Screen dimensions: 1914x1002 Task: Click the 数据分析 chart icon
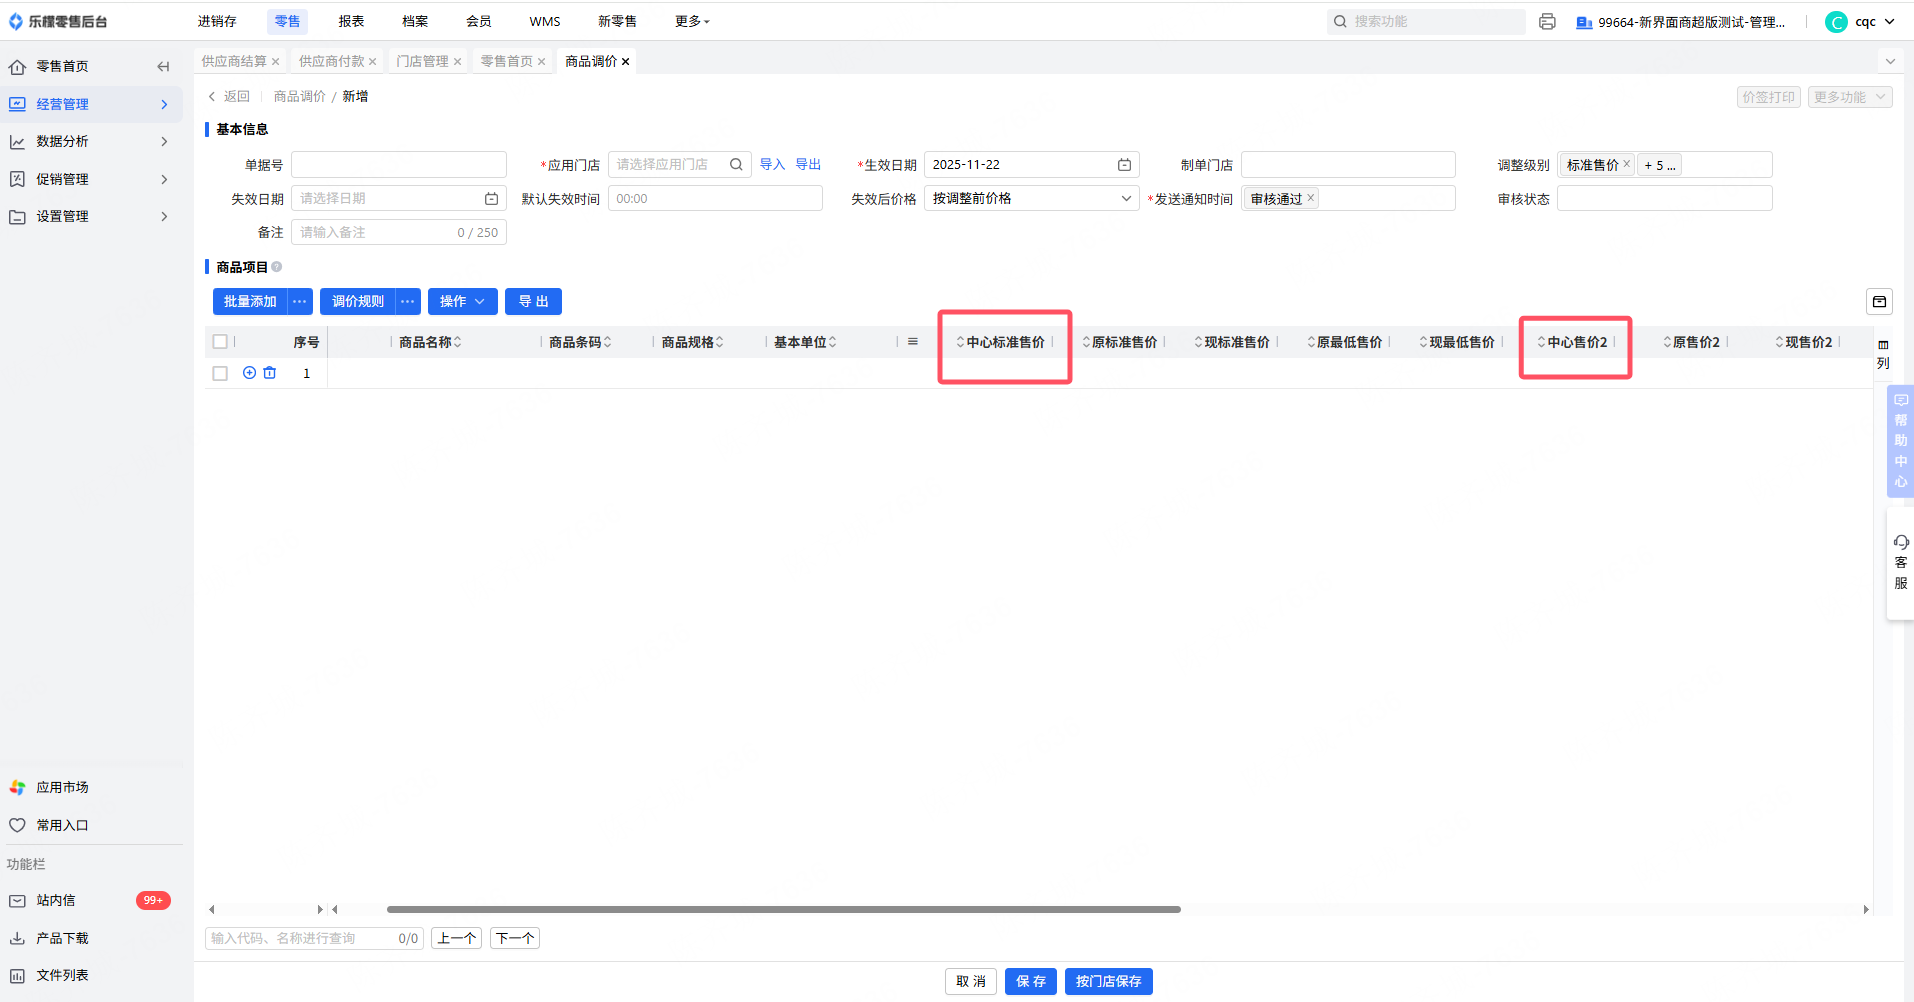tap(17, 142)
